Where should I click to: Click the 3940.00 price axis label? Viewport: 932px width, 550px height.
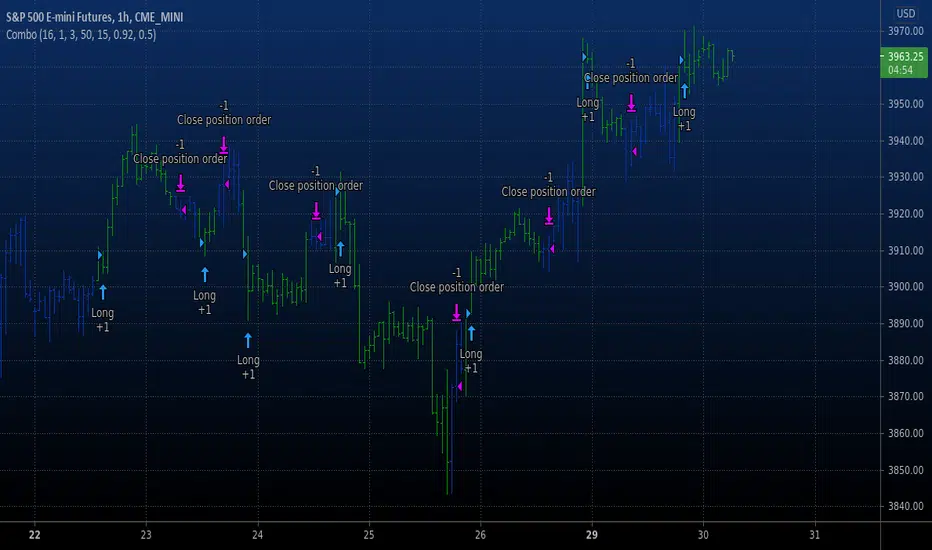(x=906, y=141)
